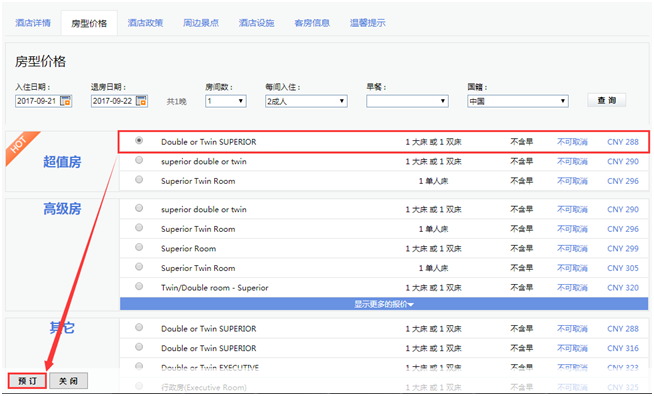Select the 房型价格 tab
Screen dimensions: 654x396
point(89,23)
